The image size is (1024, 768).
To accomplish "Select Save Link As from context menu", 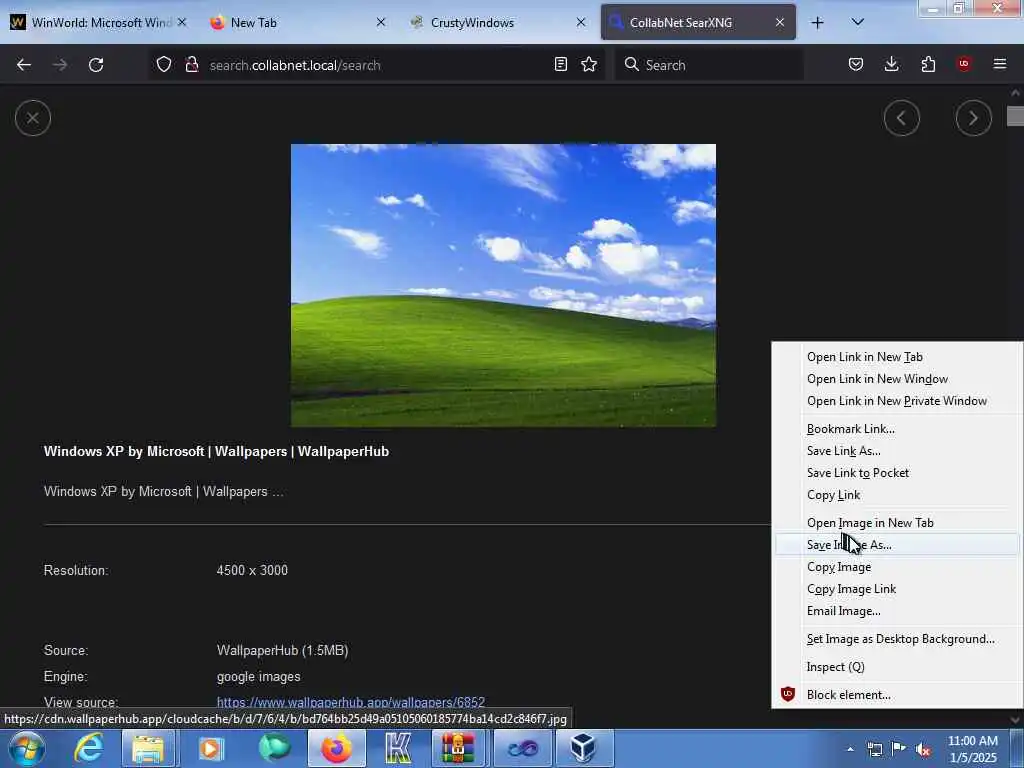I will 843,451.
